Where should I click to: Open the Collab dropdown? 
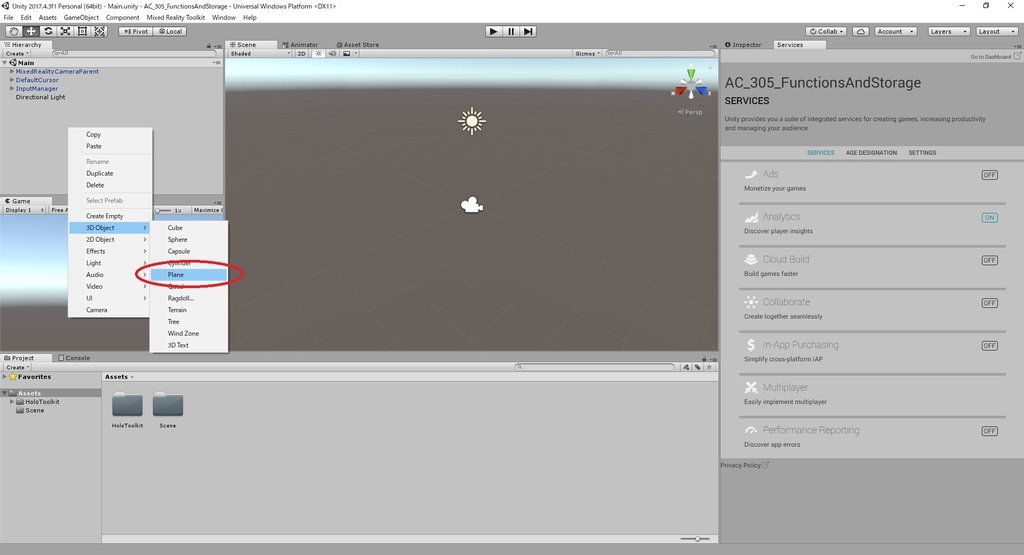(827, 31)
